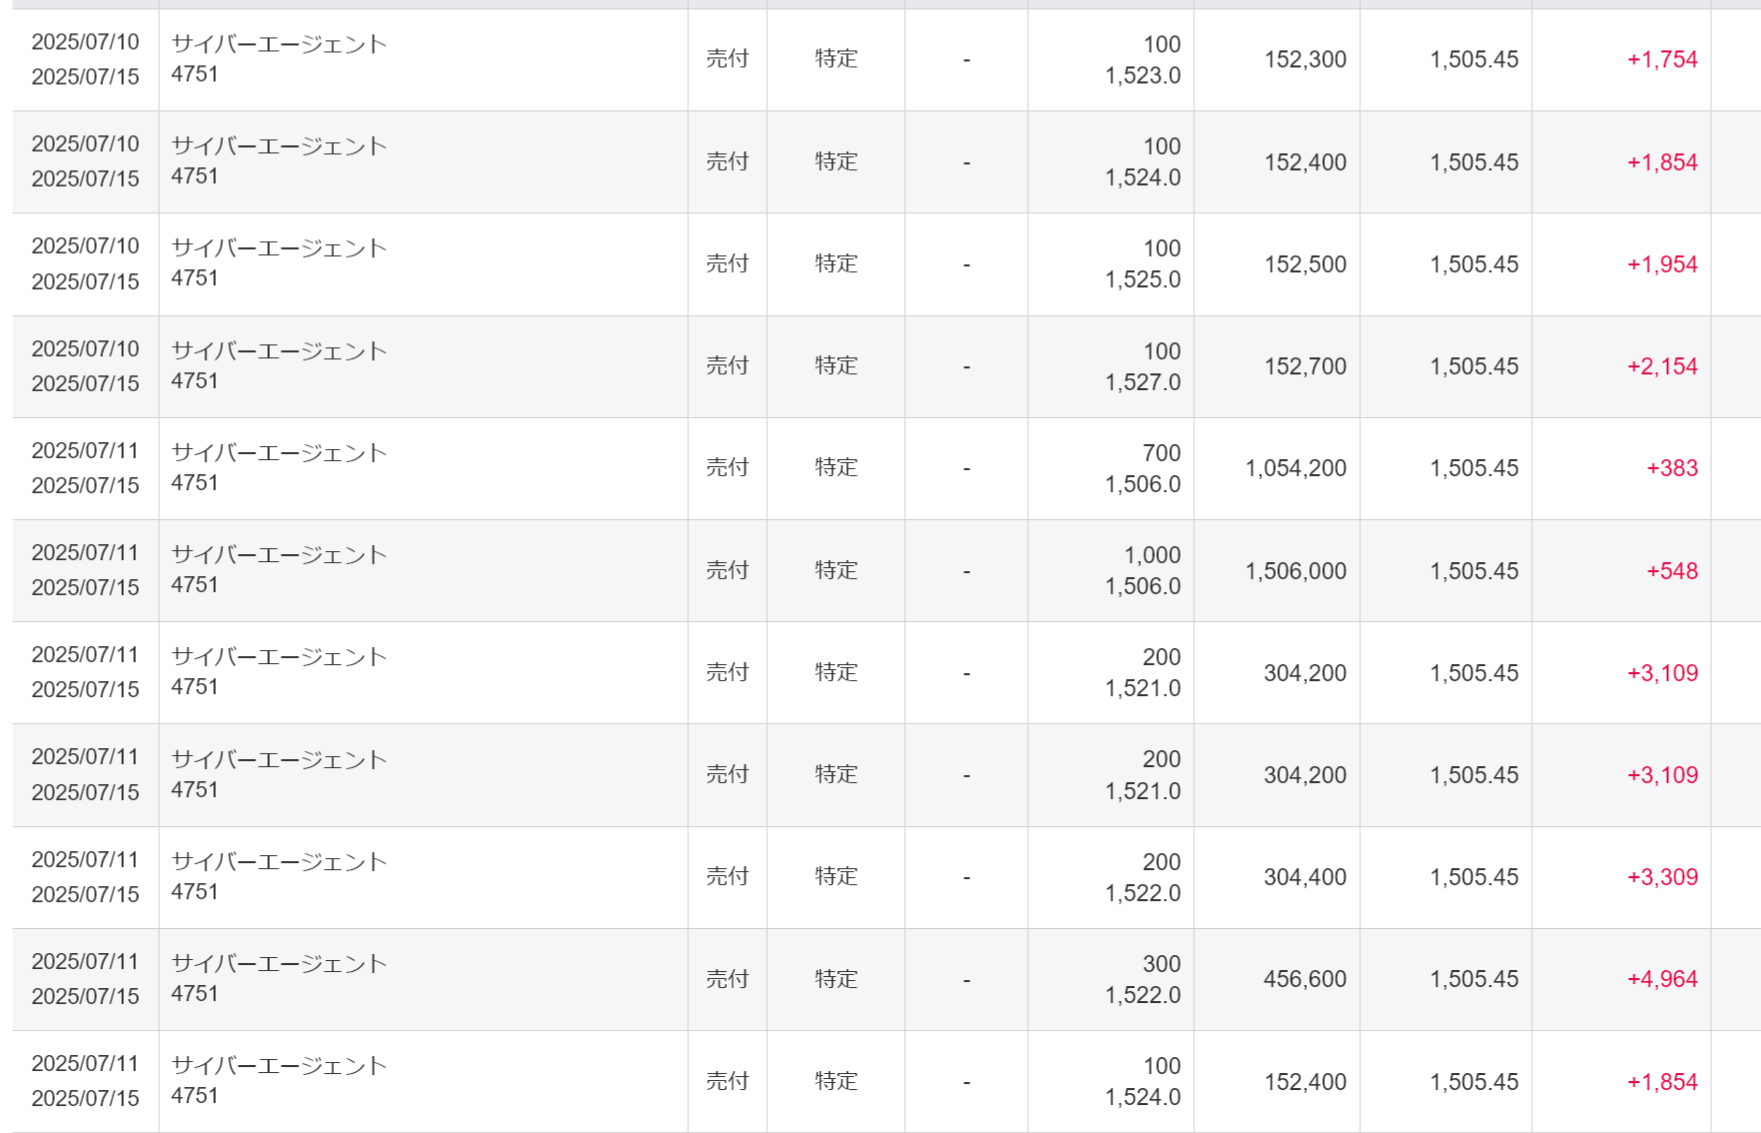The height and width of the screenshot is (1133, 1761).
Task: Click the +548 profit value
Action: (x=1672, y=571)
